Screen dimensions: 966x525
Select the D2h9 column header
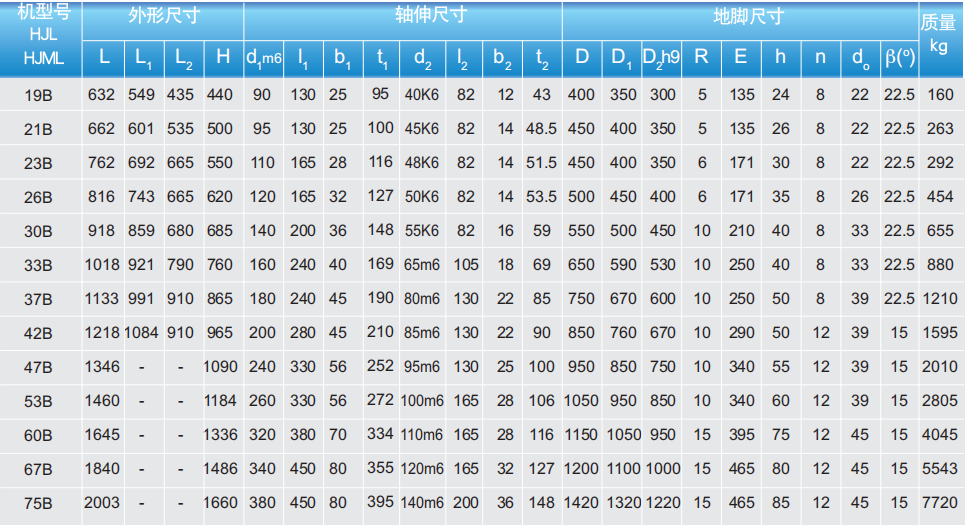(x=661, y=57)
